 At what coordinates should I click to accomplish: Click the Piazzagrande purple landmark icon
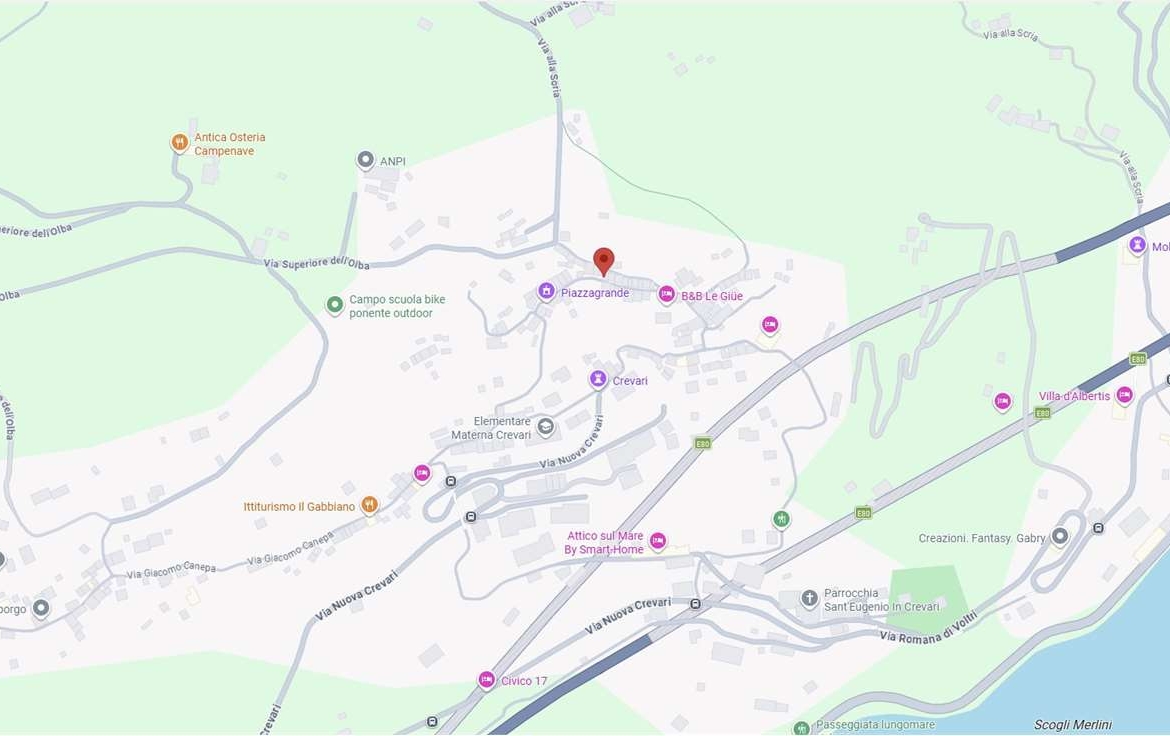tap(546, 291)
